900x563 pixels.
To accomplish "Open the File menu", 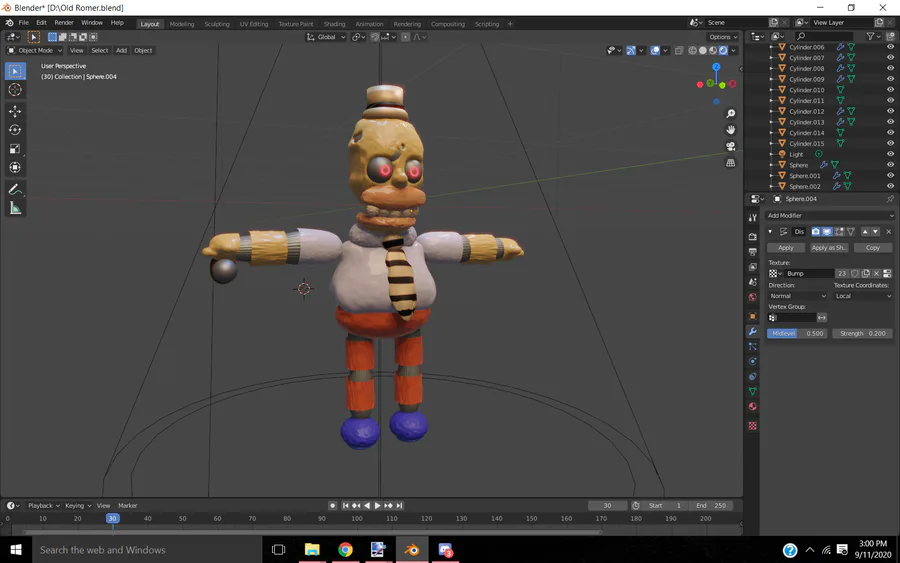I will (24, 23).
